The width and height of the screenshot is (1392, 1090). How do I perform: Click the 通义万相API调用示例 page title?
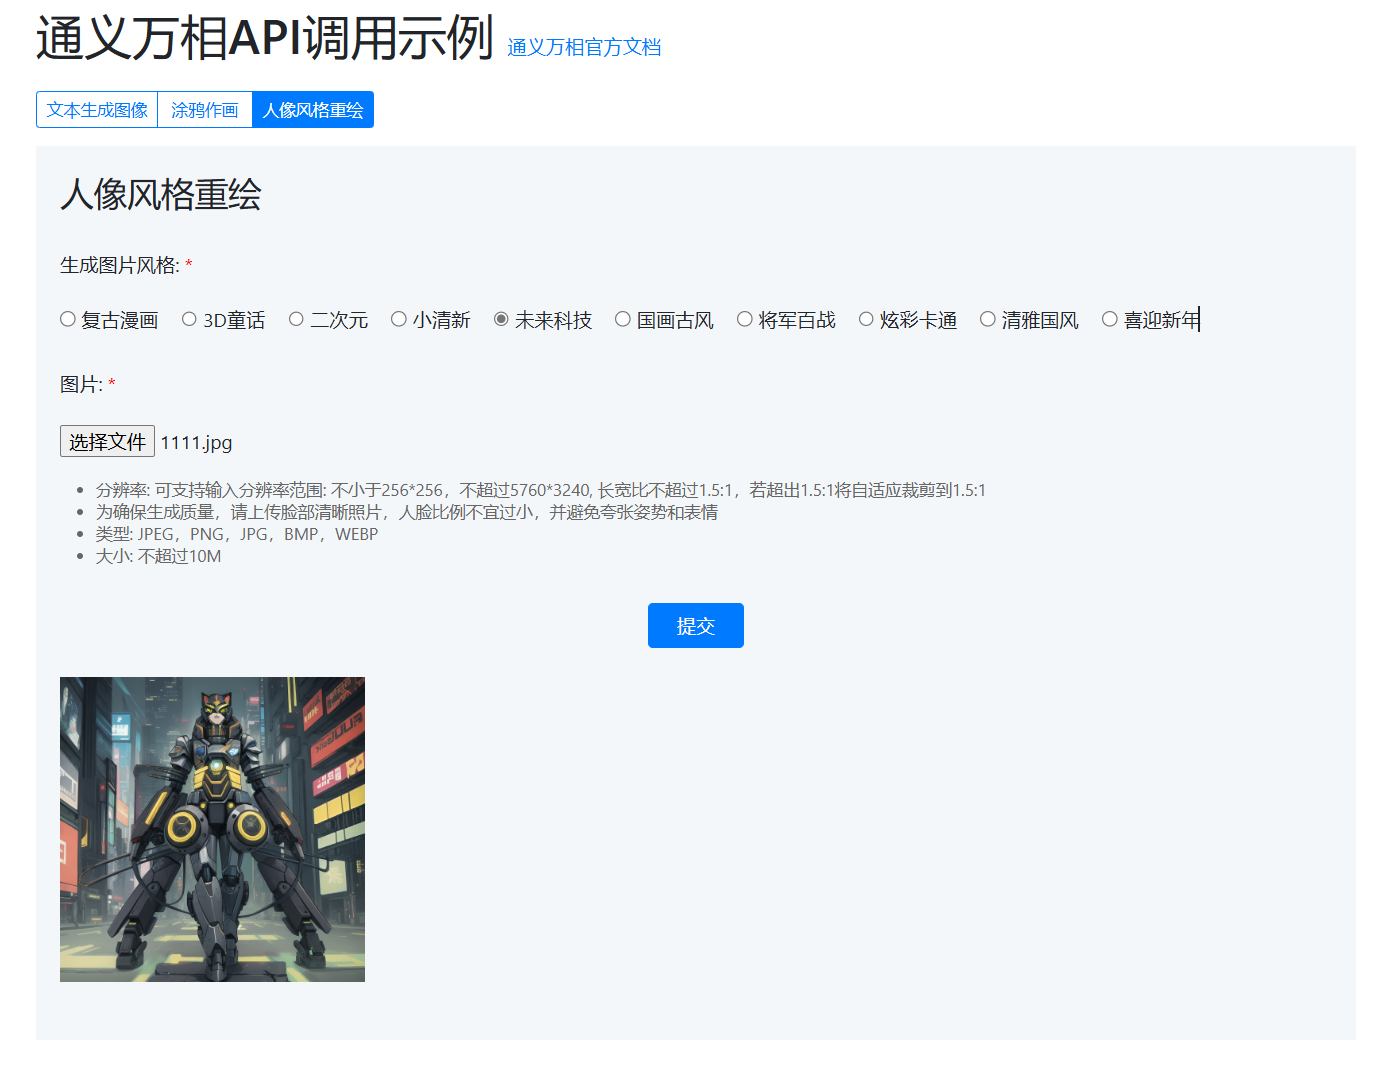[265, 38]
